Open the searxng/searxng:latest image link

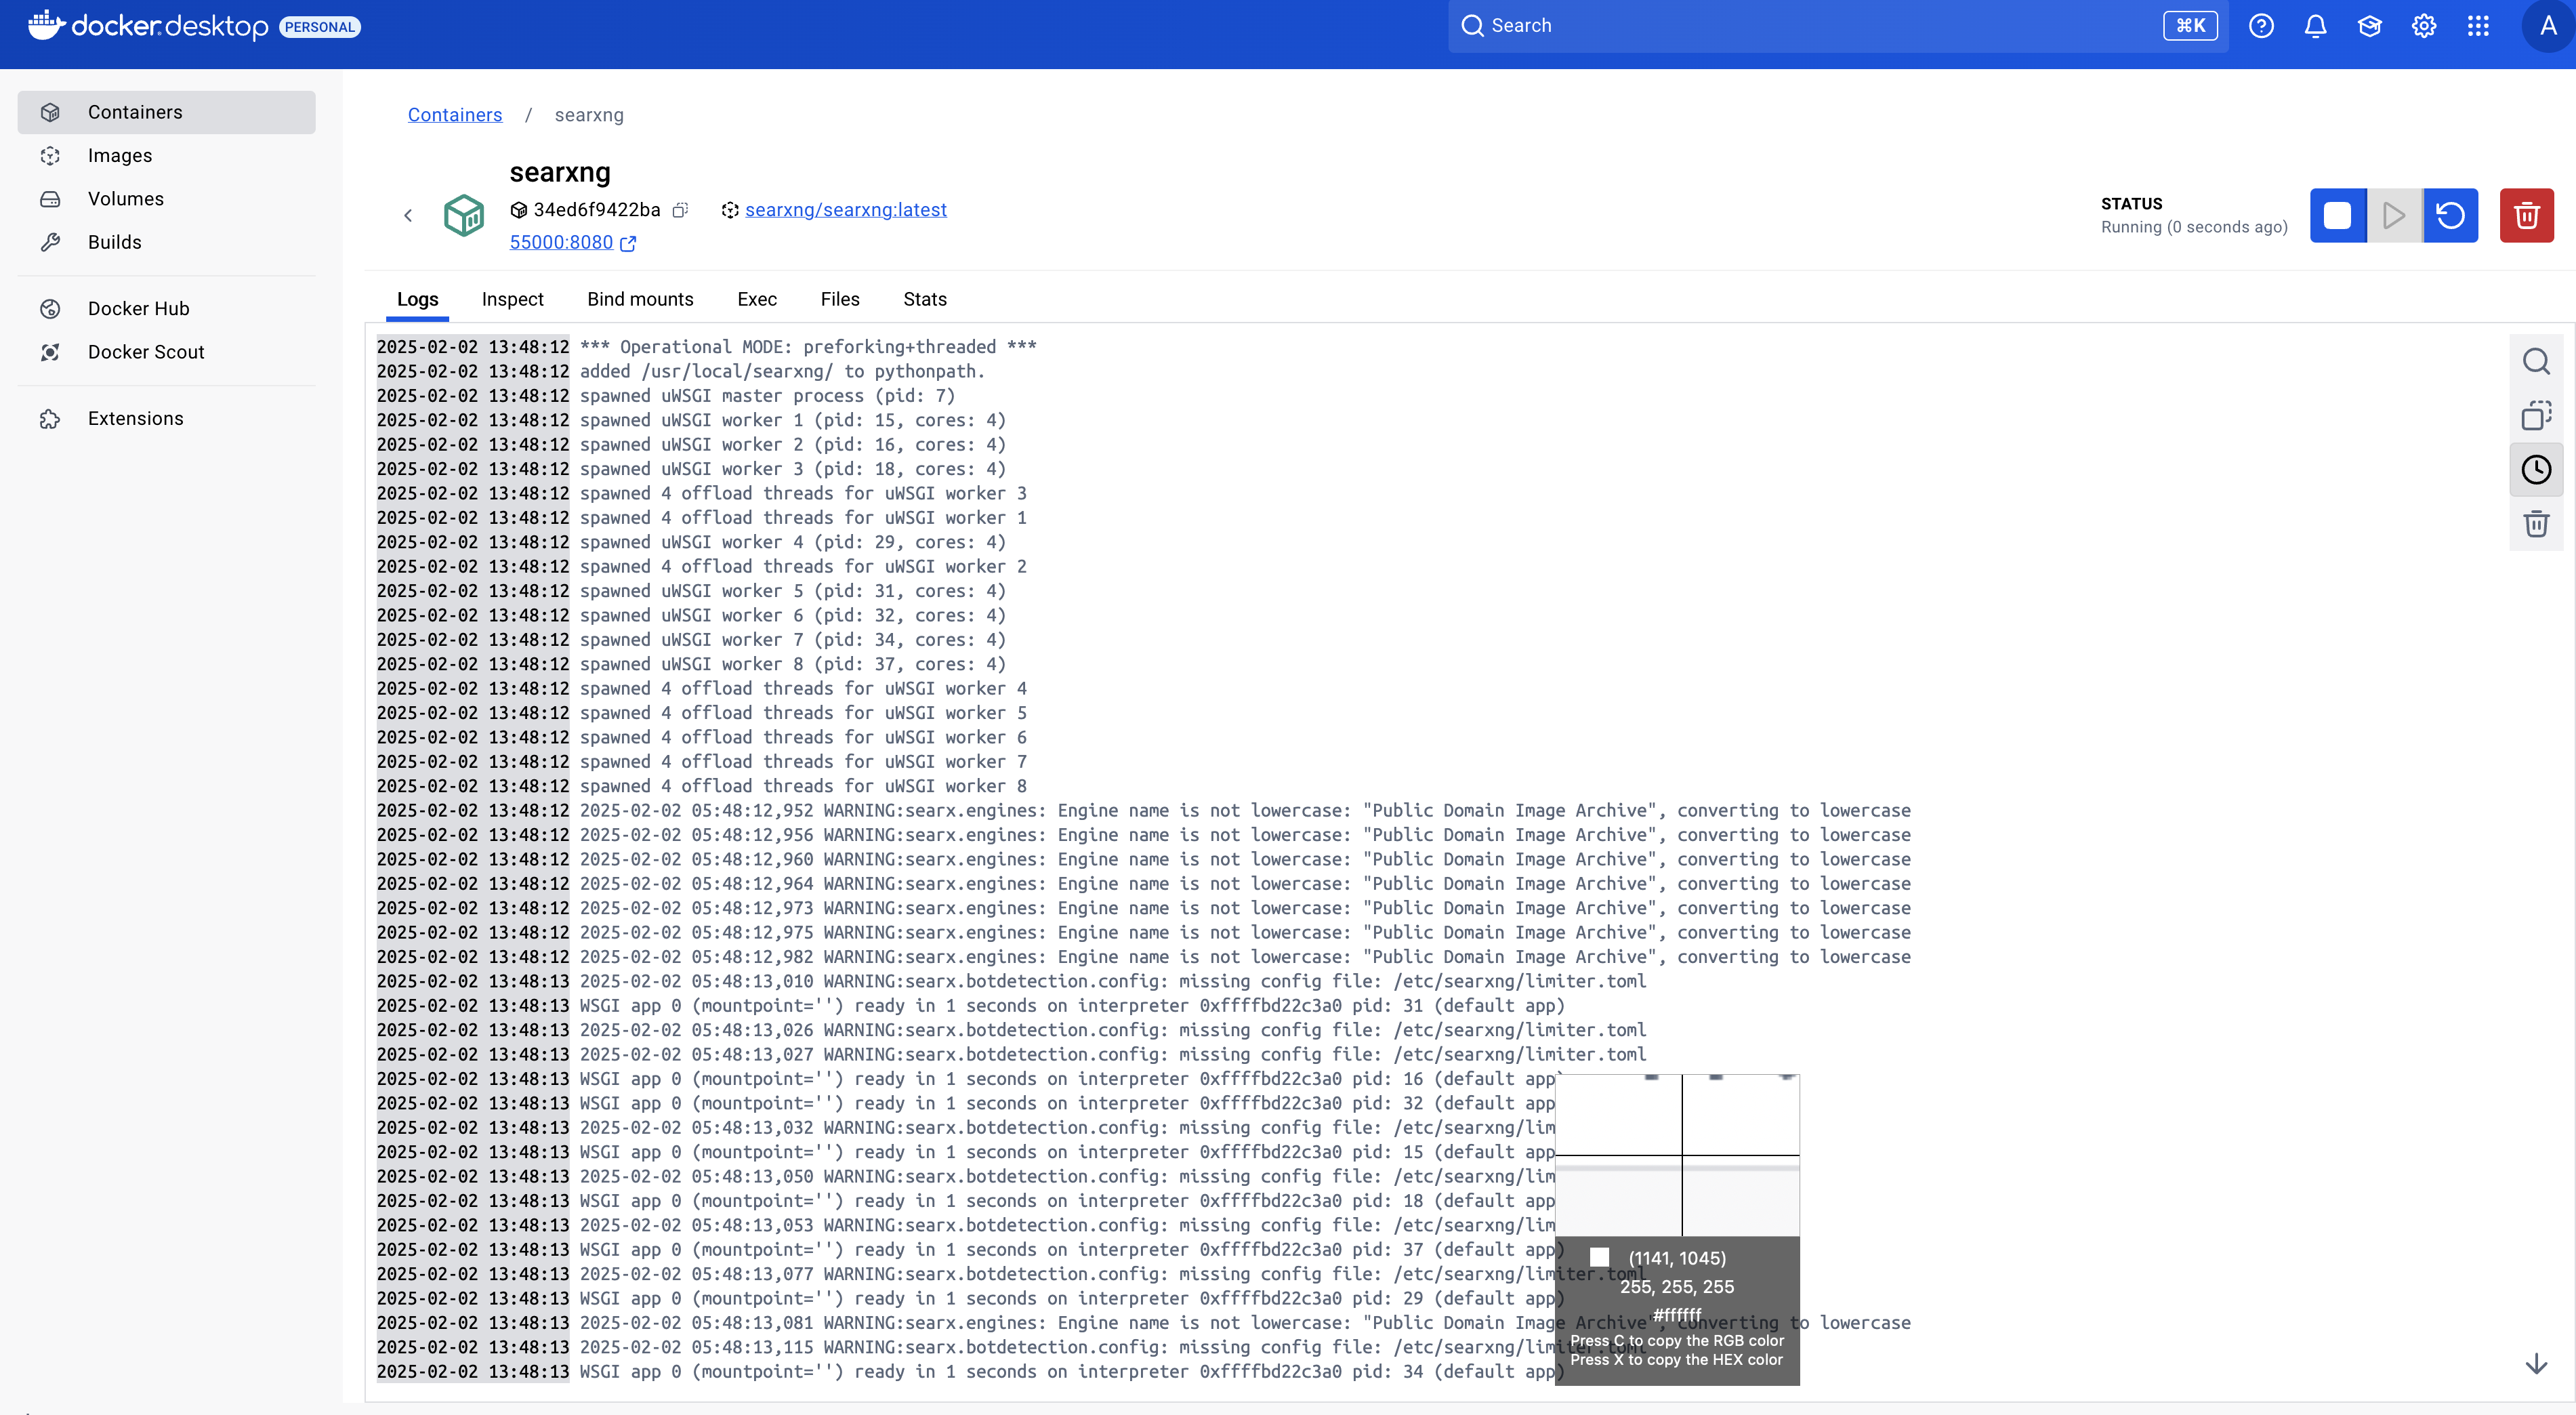[845, 210]
